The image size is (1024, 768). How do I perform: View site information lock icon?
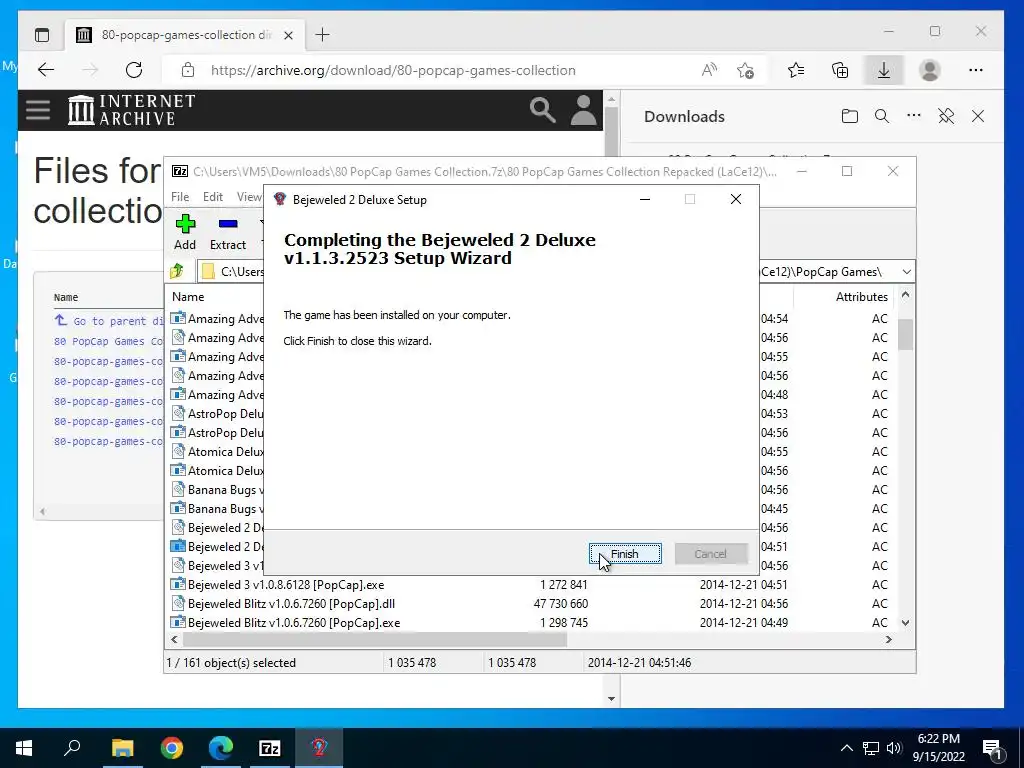pyautogui.click(x=188, y=70)
